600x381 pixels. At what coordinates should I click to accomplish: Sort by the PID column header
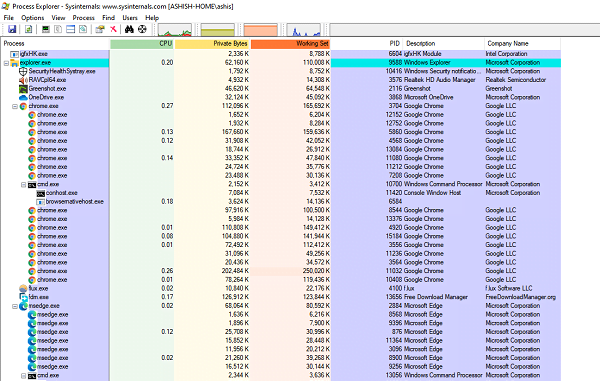(367, 44)
